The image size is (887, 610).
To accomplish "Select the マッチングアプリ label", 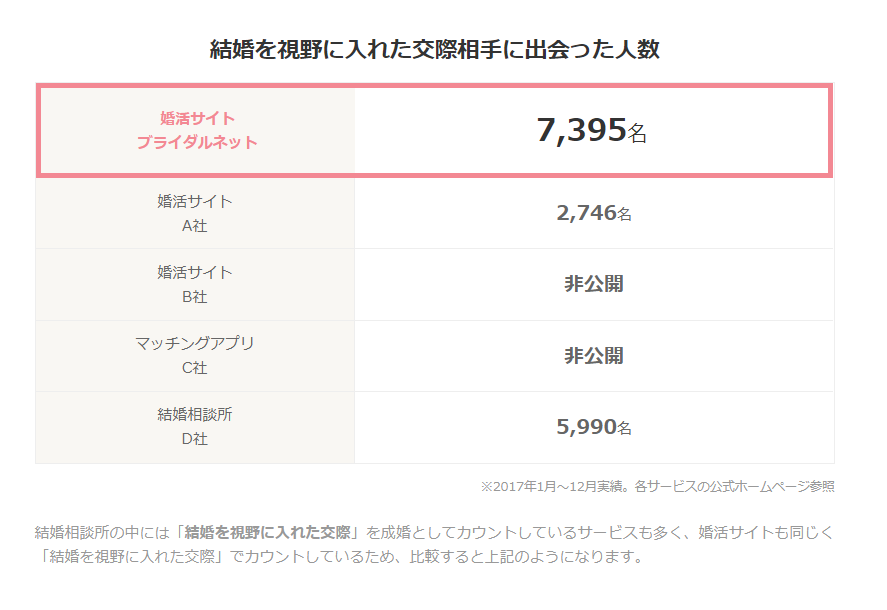I will tap(195, 343).
